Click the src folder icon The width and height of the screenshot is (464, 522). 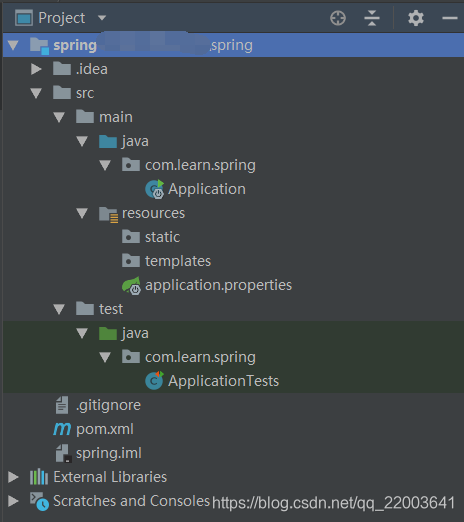tap(62, 92)
